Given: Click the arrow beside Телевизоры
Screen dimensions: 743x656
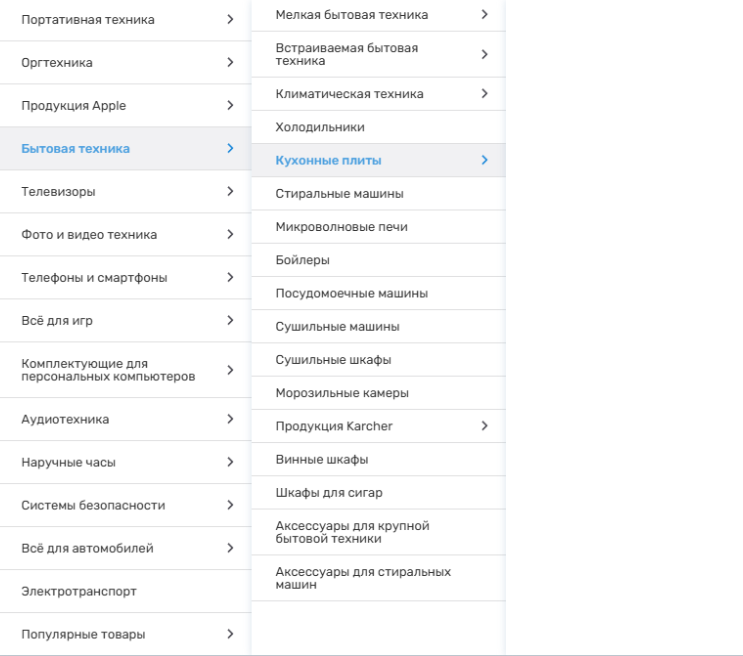Looking at the screenshot, I should (x=230, y=191).
